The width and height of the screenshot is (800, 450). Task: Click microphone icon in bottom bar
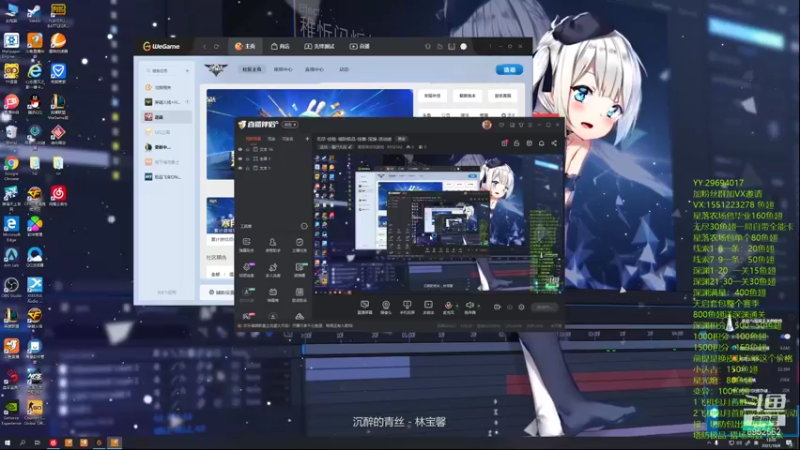click(448, 307)
